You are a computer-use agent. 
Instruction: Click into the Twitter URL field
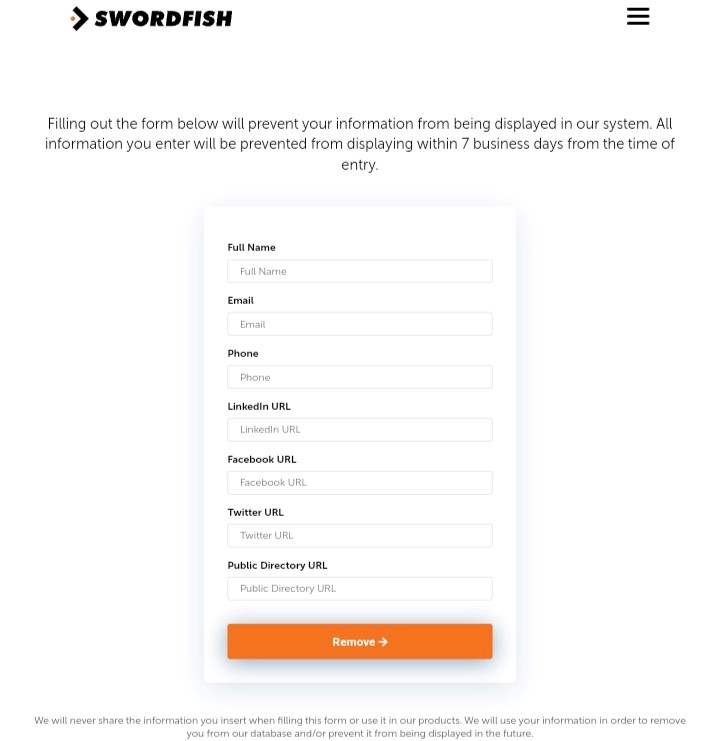coord(360,535)
